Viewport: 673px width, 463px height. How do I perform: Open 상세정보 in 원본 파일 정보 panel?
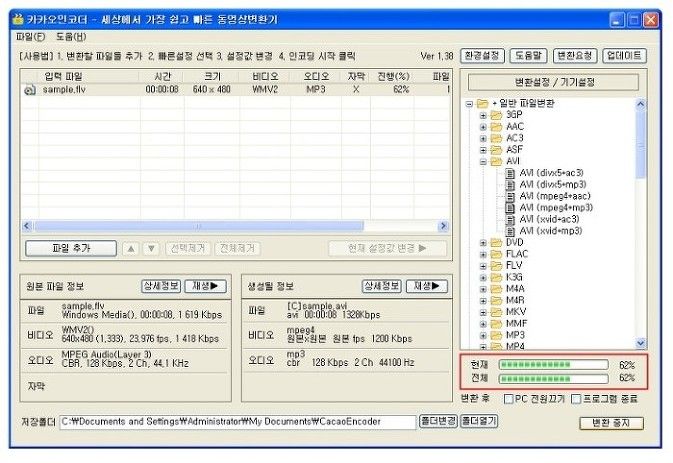161,286
